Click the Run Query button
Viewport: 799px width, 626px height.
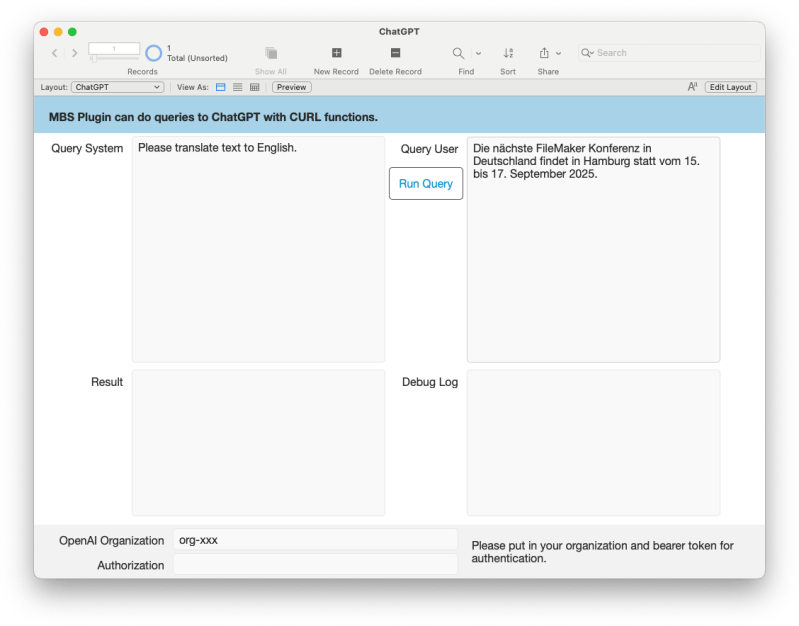click(x=426, y=184)
